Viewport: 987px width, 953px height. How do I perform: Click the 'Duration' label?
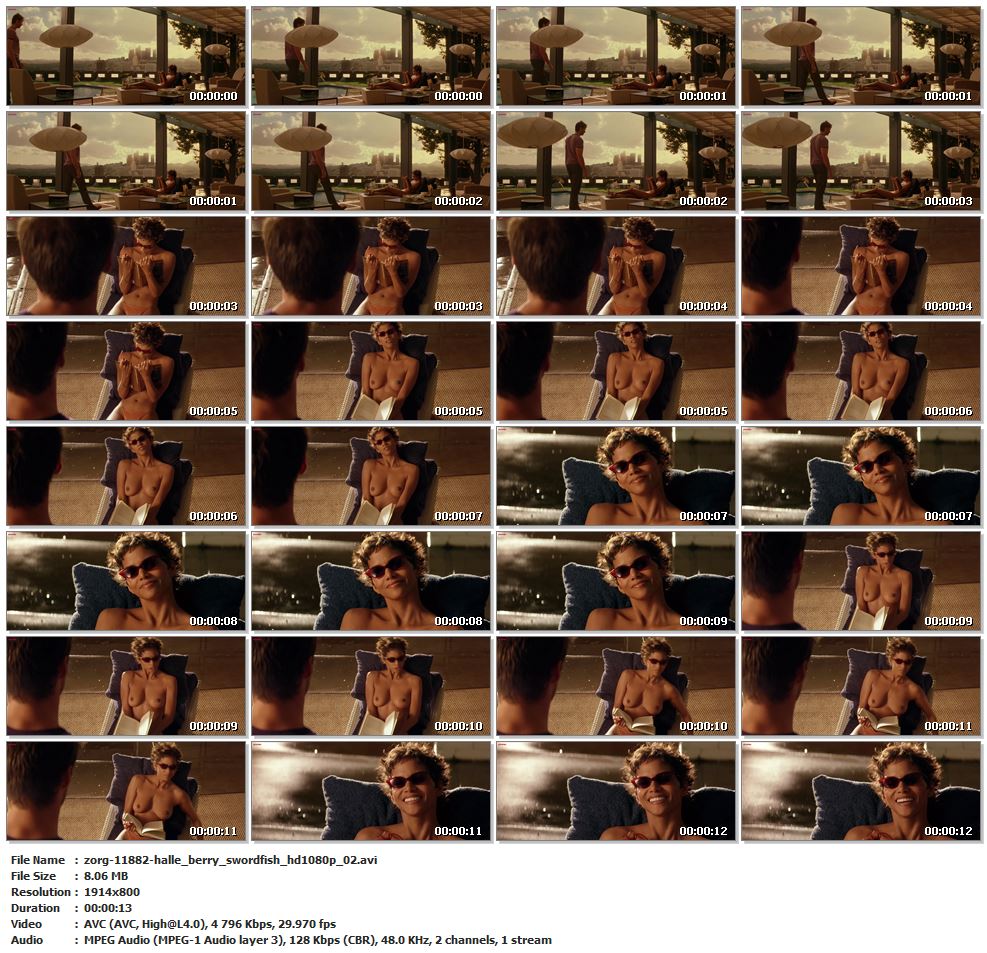point(35,908)
